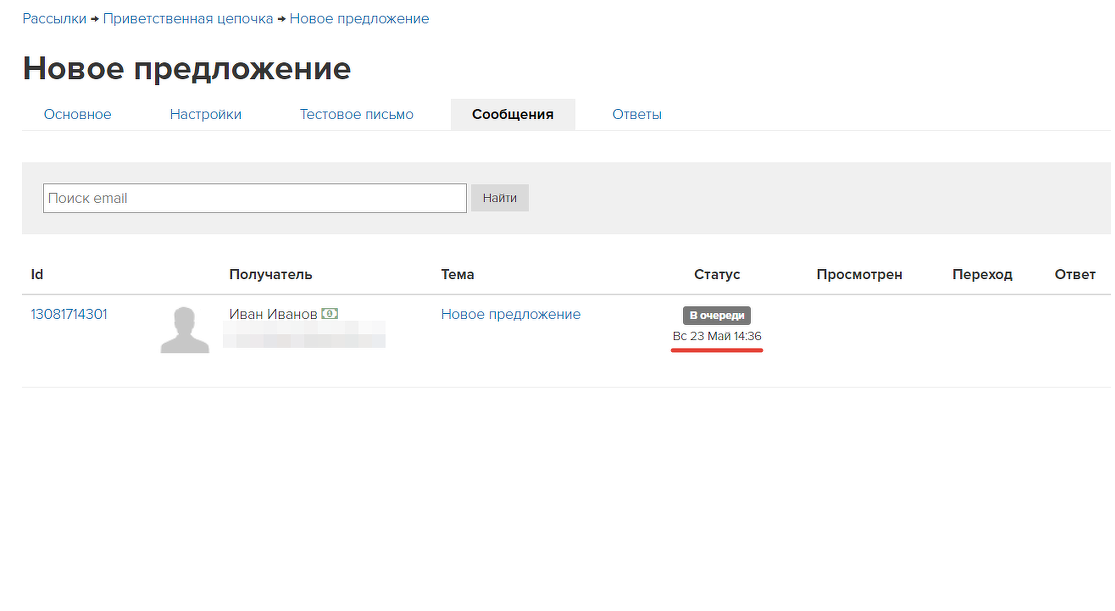
Task: Click the green money icon beside Иван Иванов
Action: tap(330, 314)
